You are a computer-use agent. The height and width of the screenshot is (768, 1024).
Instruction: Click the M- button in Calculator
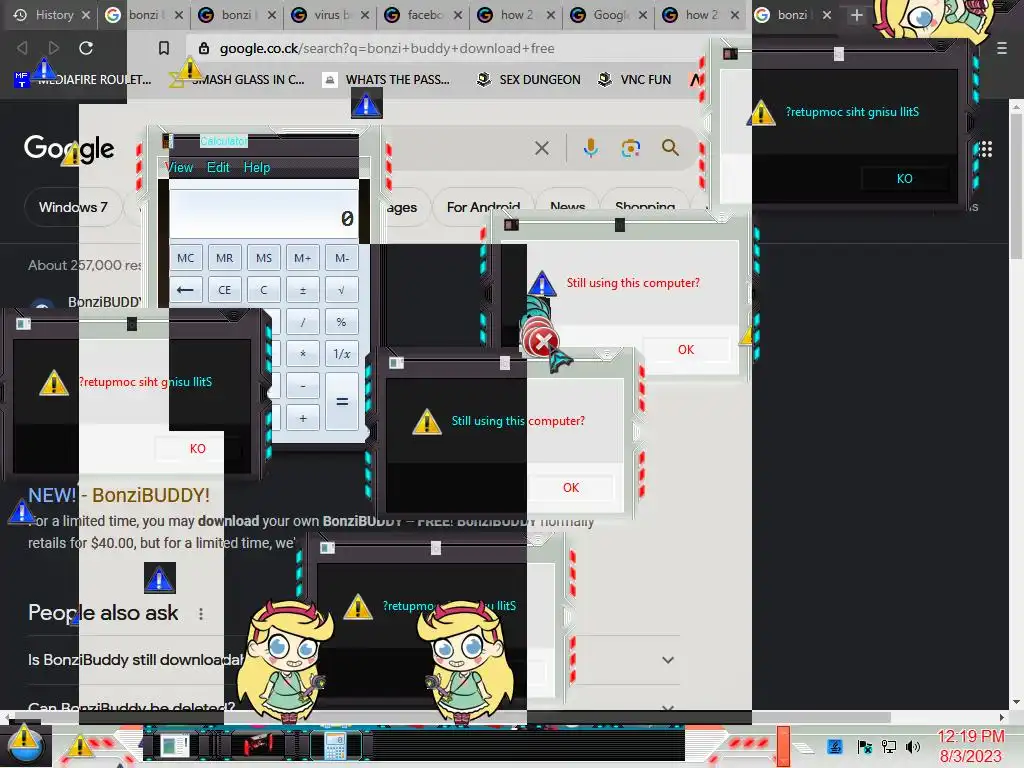[342, 258]
